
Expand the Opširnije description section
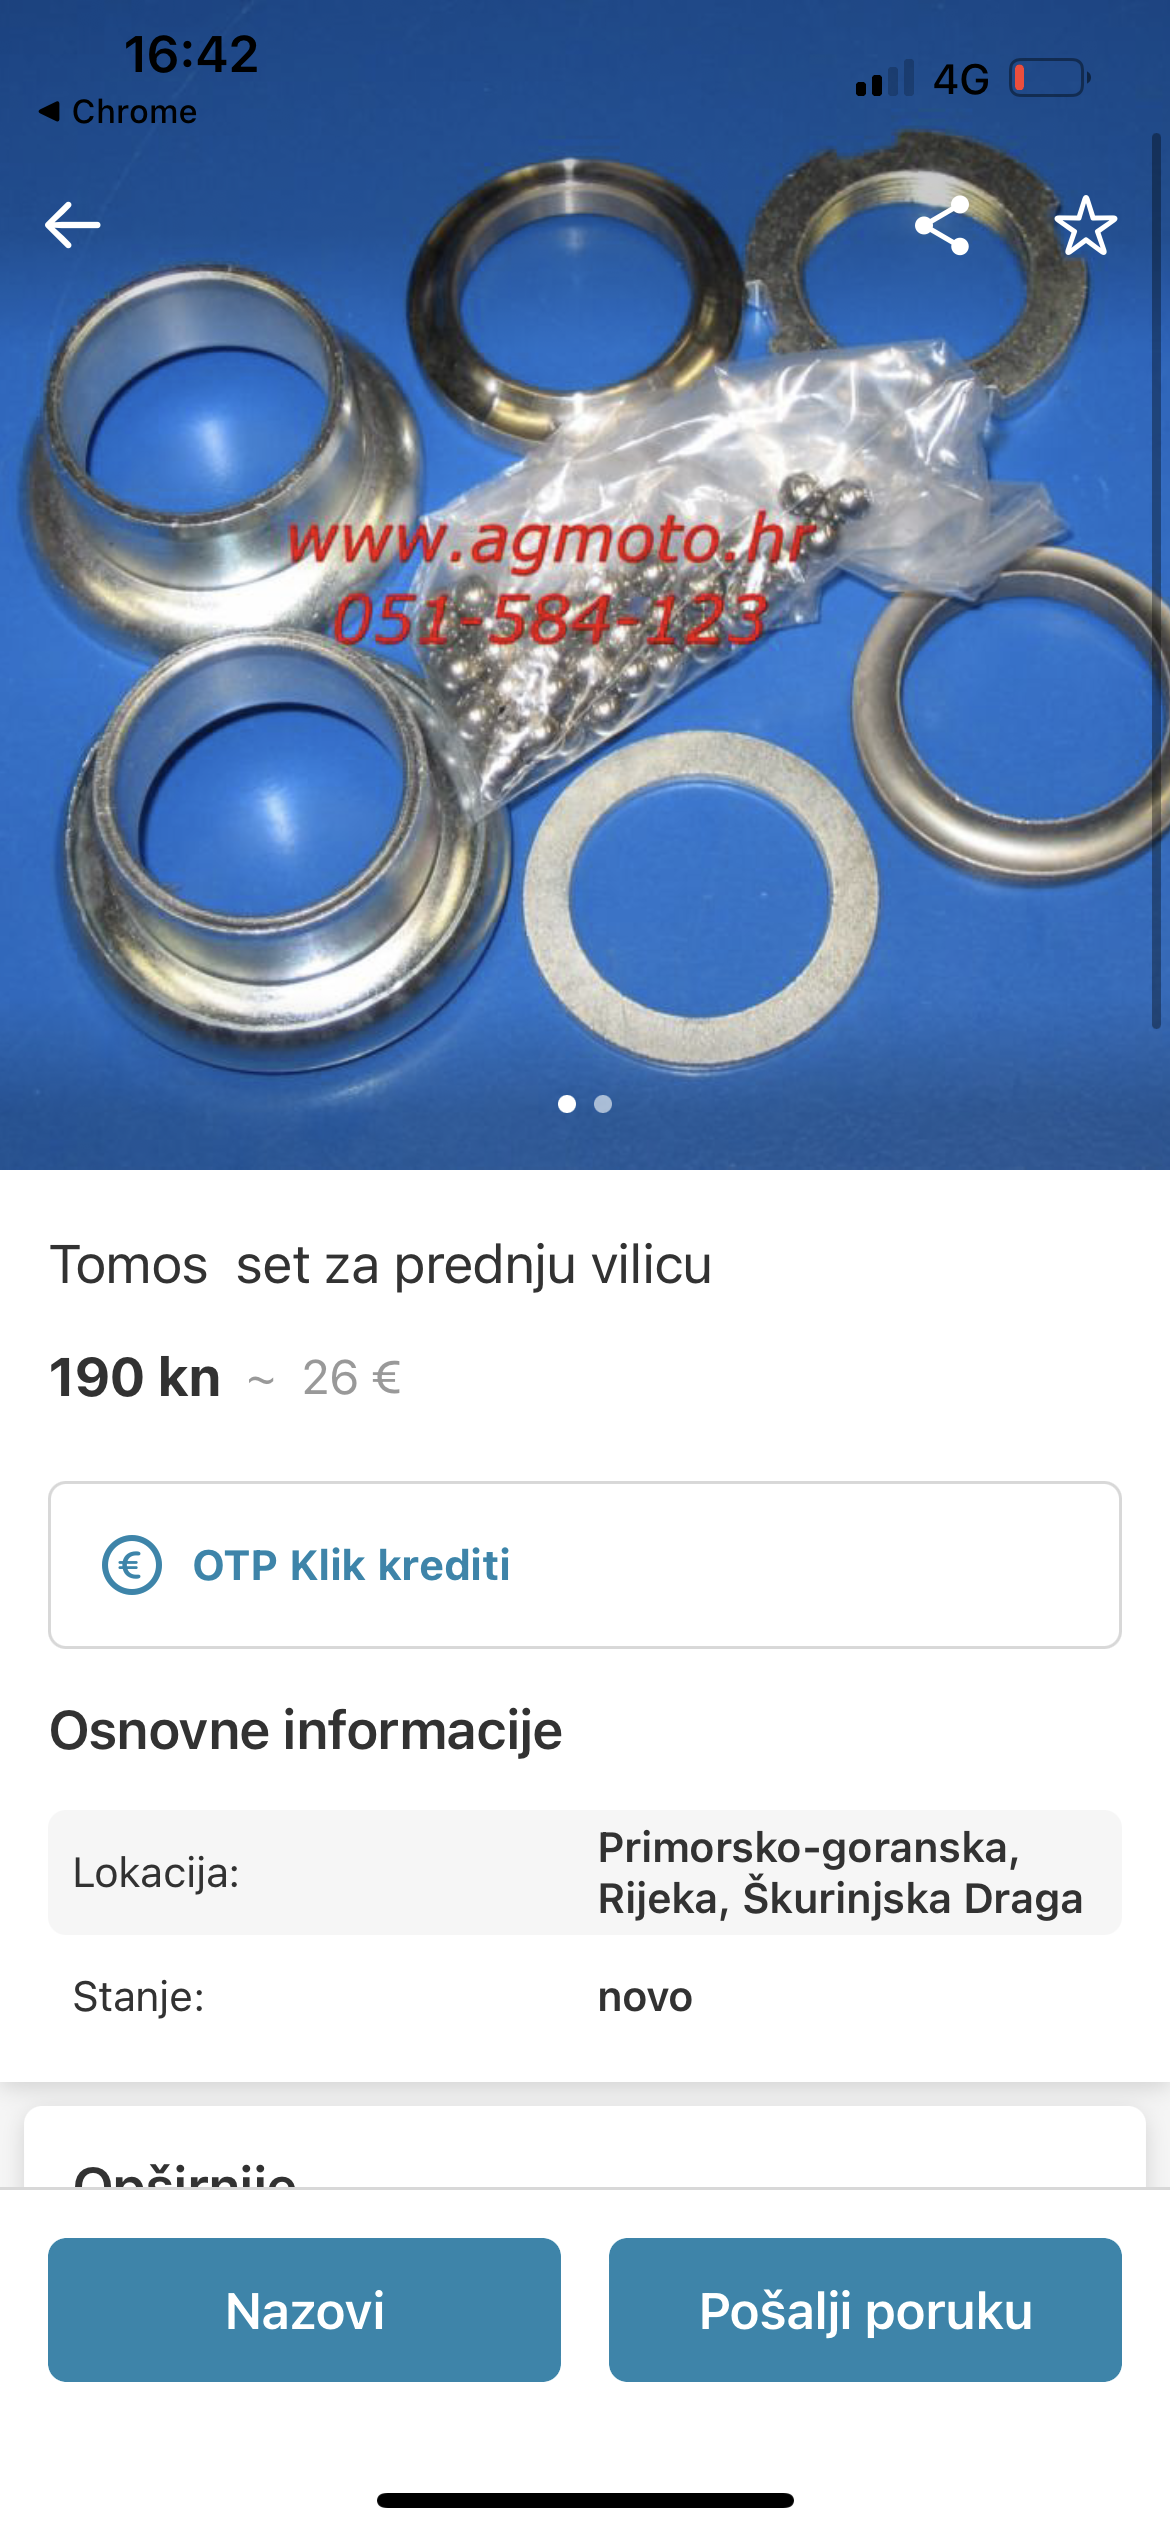185,2174
